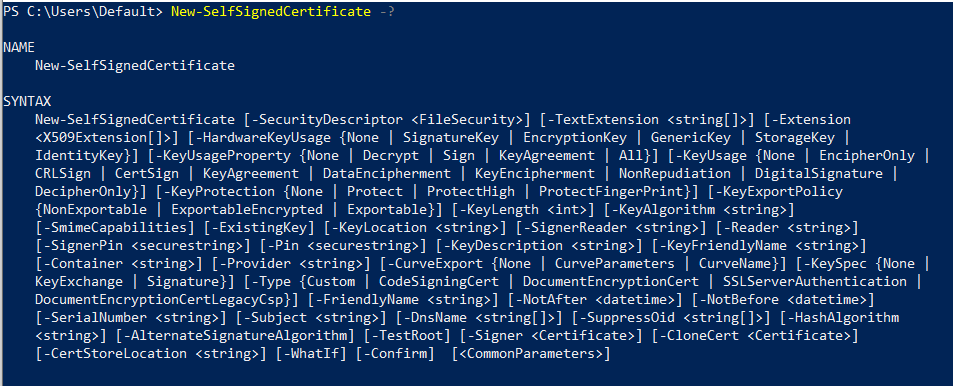Click the NAME heading
The width and height of the screenshot is (953, 386).
point(19,47)
